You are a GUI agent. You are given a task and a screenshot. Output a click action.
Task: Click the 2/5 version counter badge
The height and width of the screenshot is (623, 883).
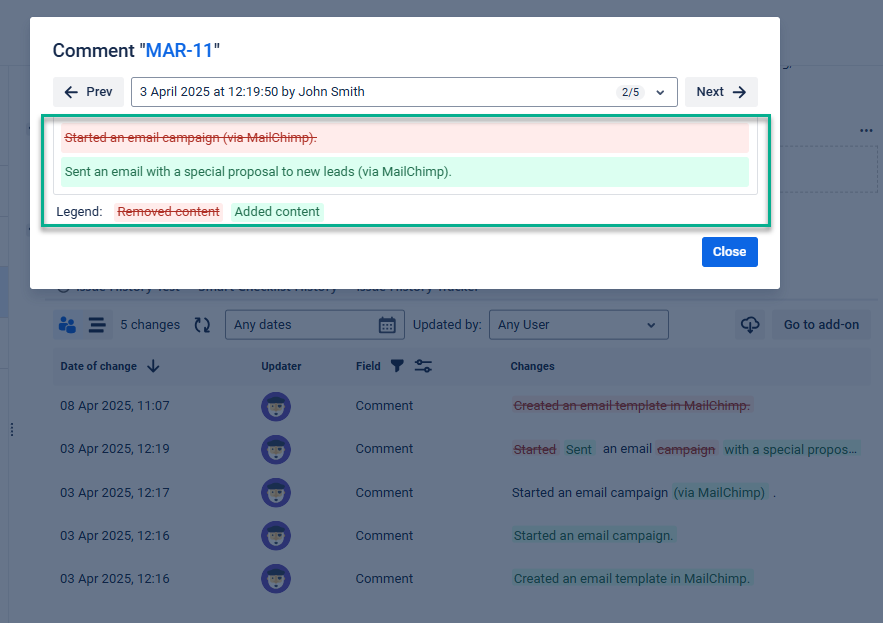630,92
